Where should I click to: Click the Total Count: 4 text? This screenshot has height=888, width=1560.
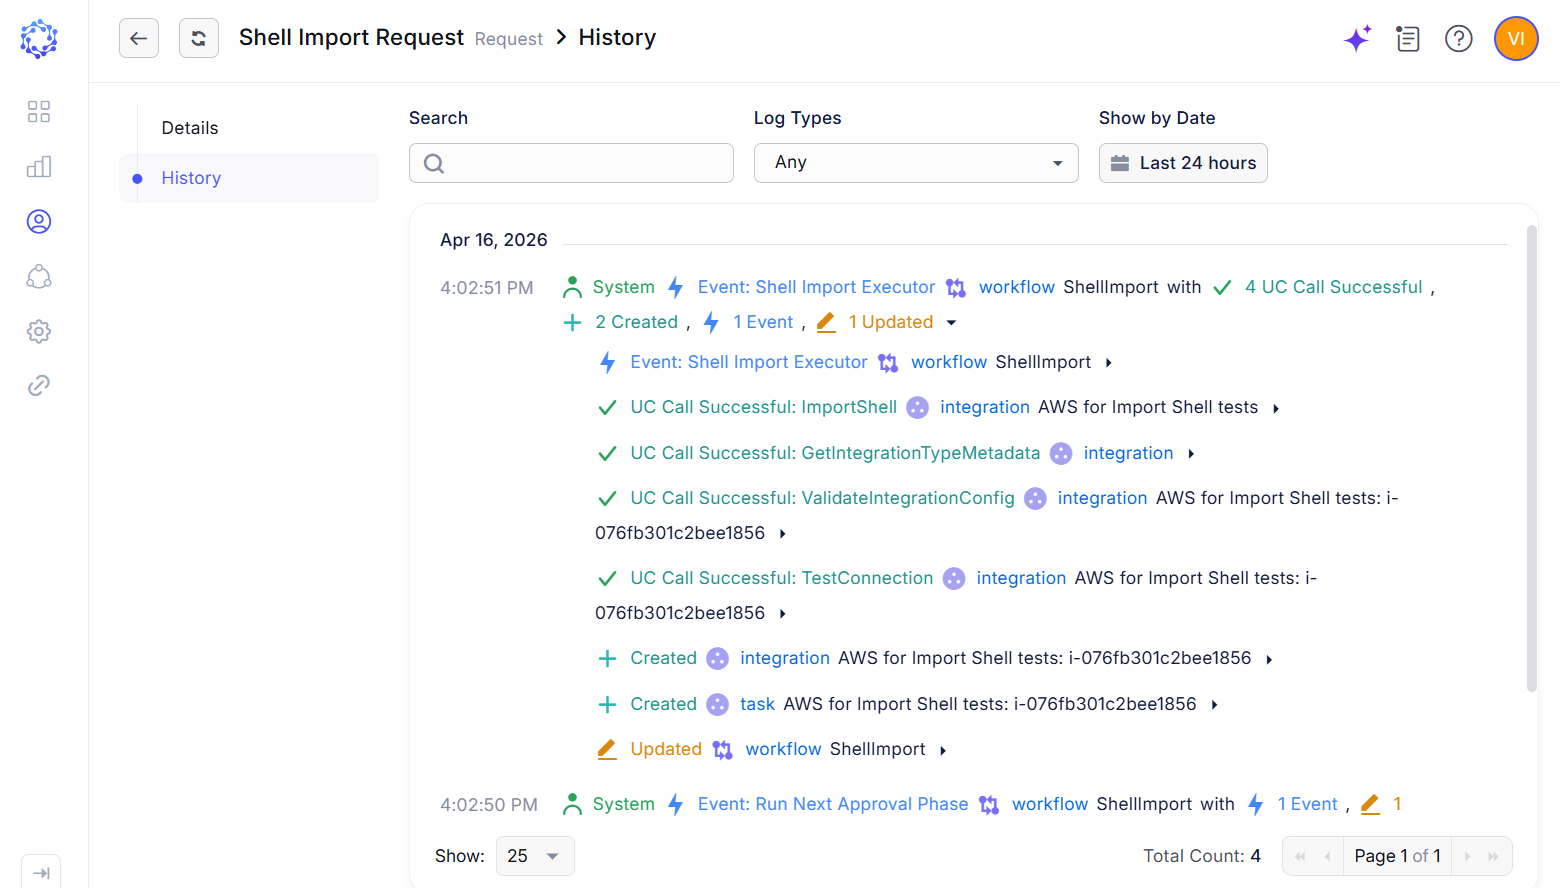pos(1202,856)
